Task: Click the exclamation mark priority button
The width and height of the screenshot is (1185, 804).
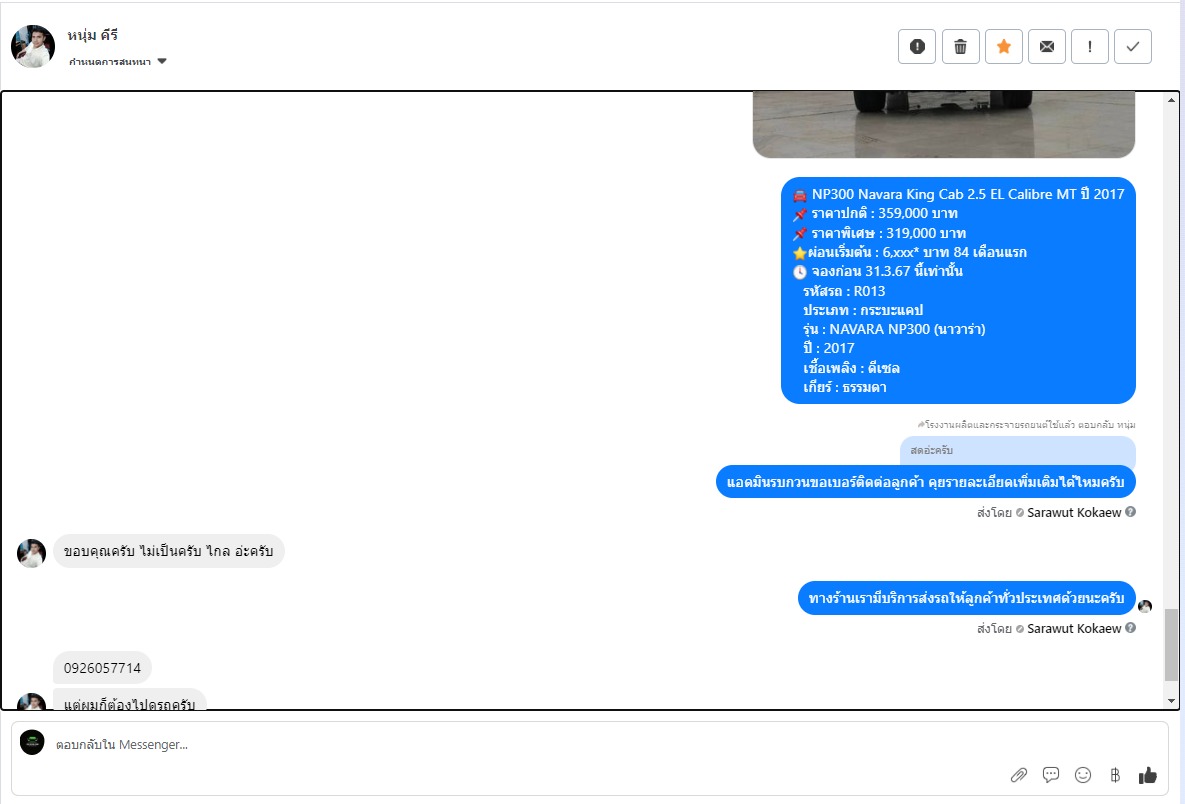Action: [x=1090, y=47]
